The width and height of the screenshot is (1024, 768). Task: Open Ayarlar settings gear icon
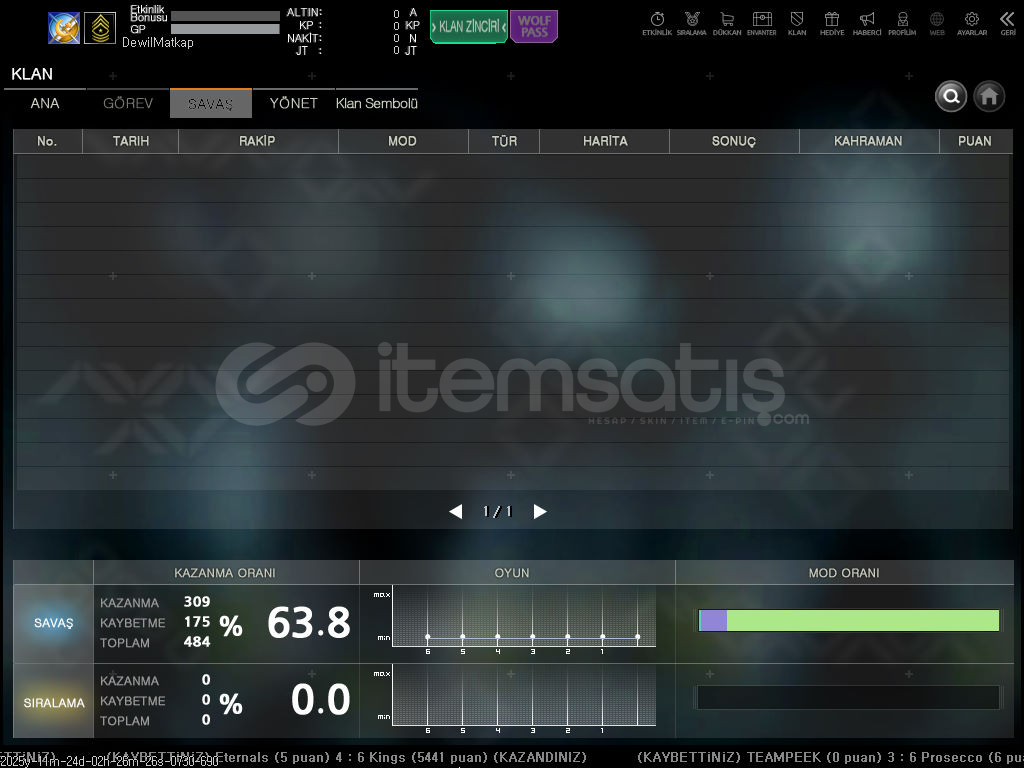click(972, 22)
